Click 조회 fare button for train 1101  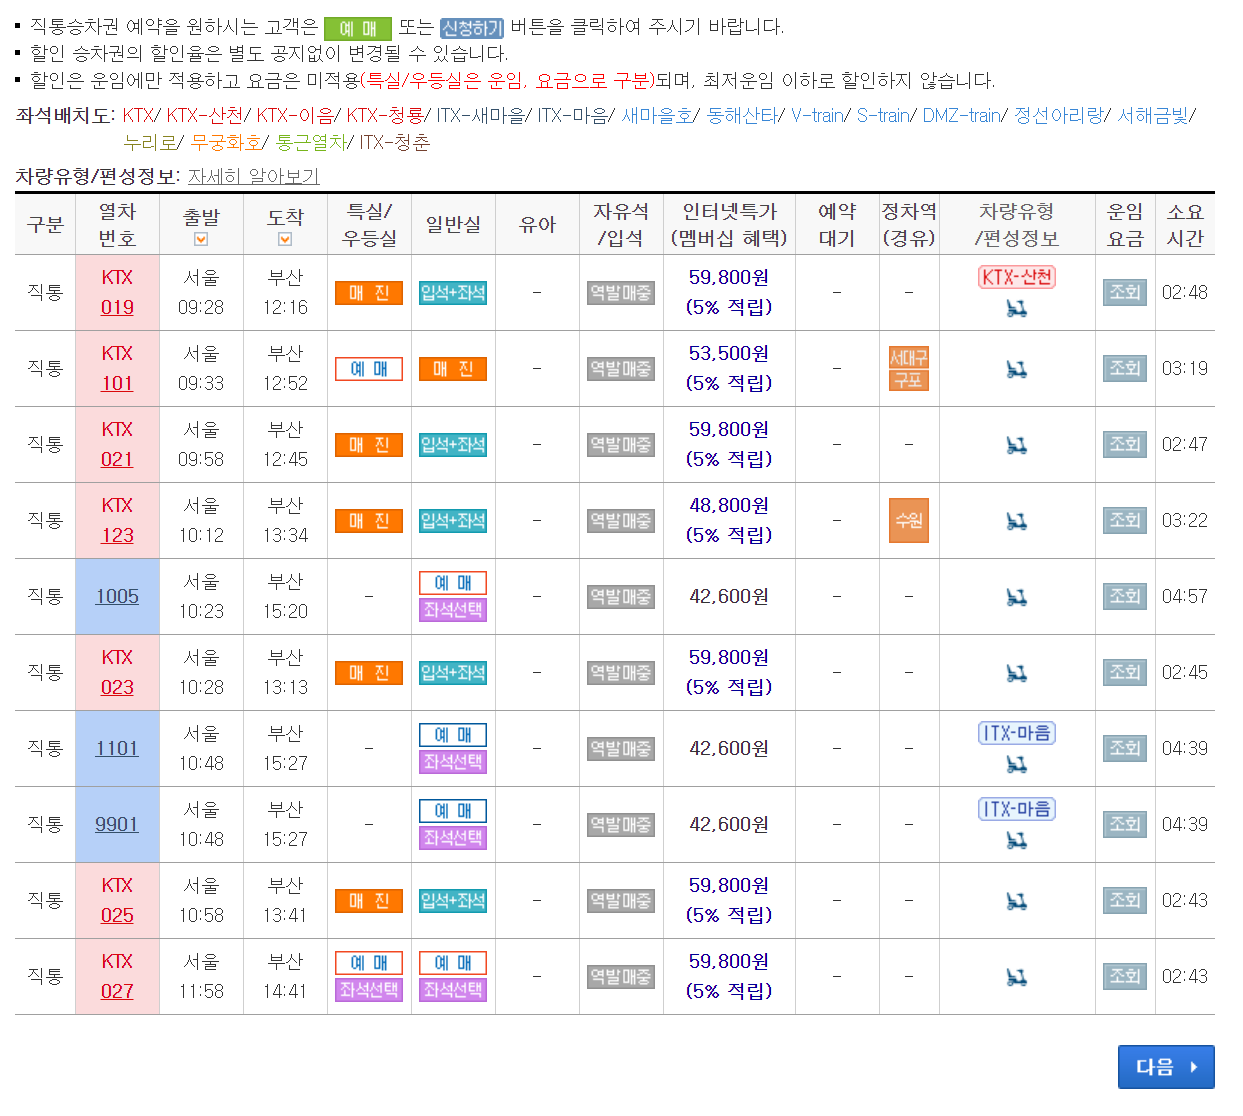pyautogui.click(x=1125, y=748)
